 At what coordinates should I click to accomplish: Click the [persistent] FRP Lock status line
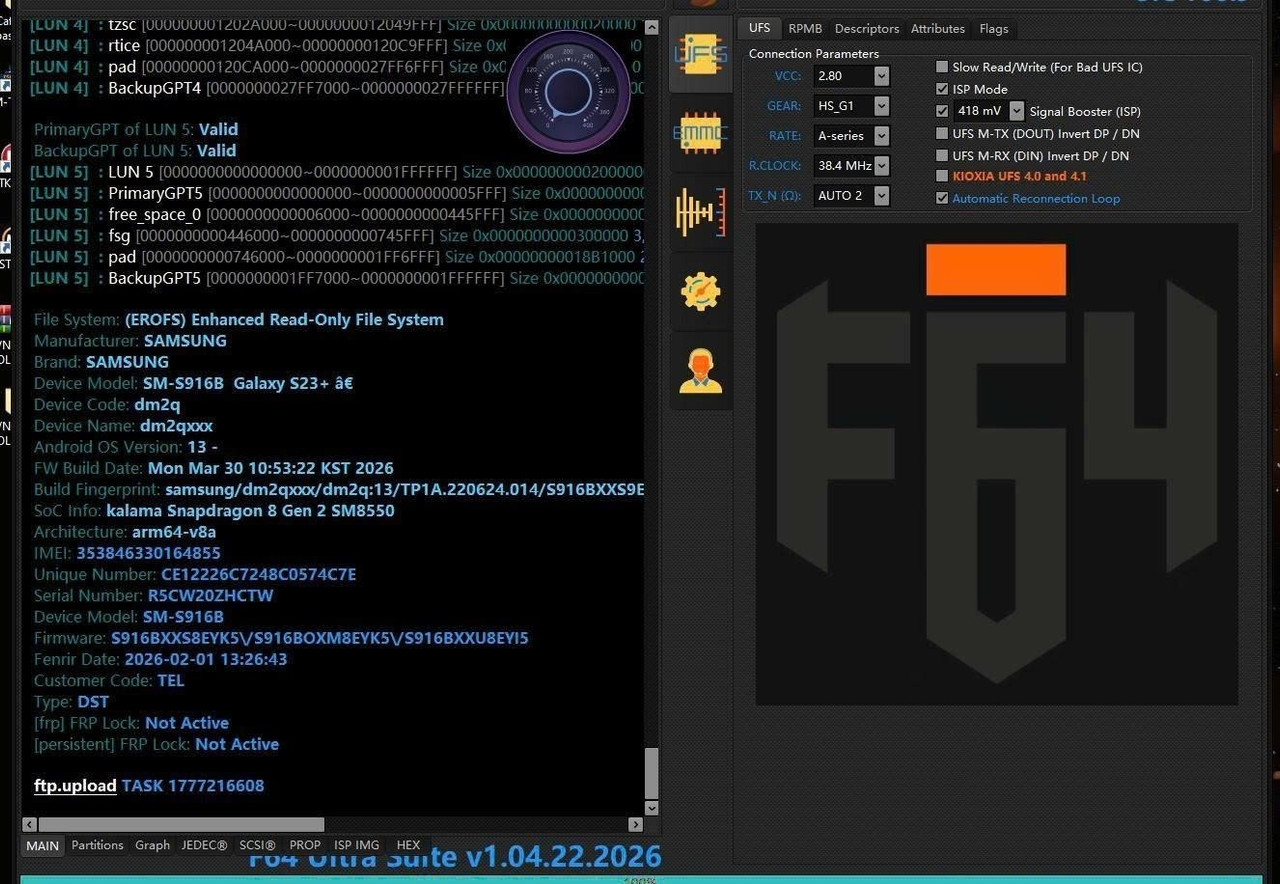coord(156,744)
